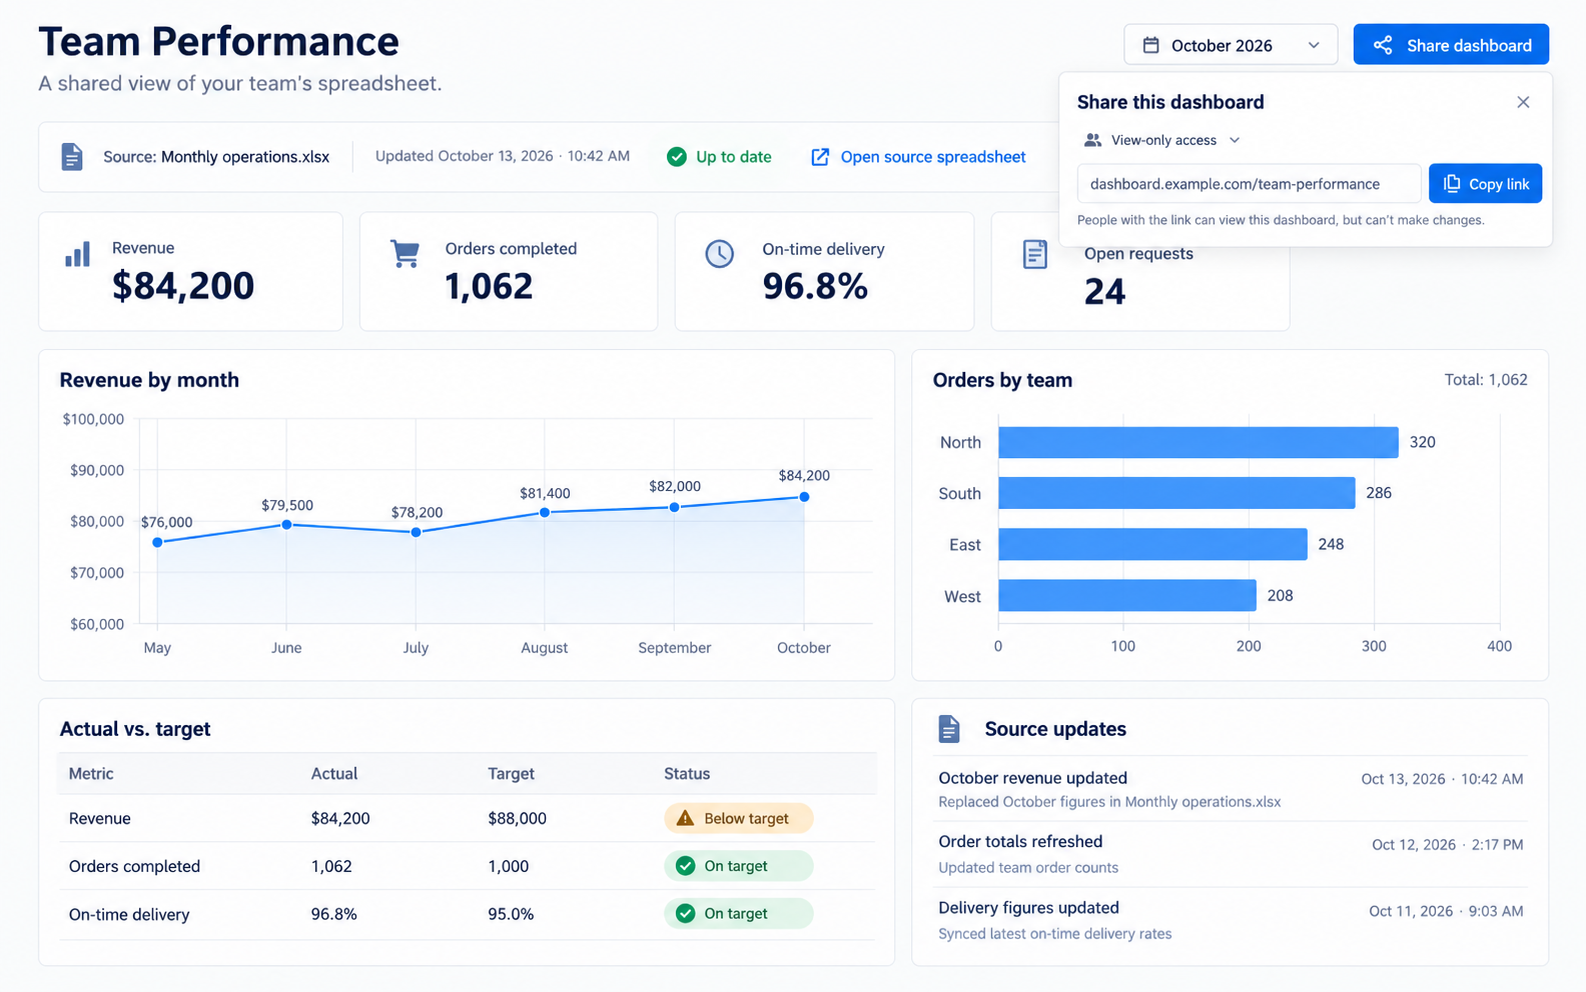Click the West team bar
The image size is (1586, 992).
1127,595
